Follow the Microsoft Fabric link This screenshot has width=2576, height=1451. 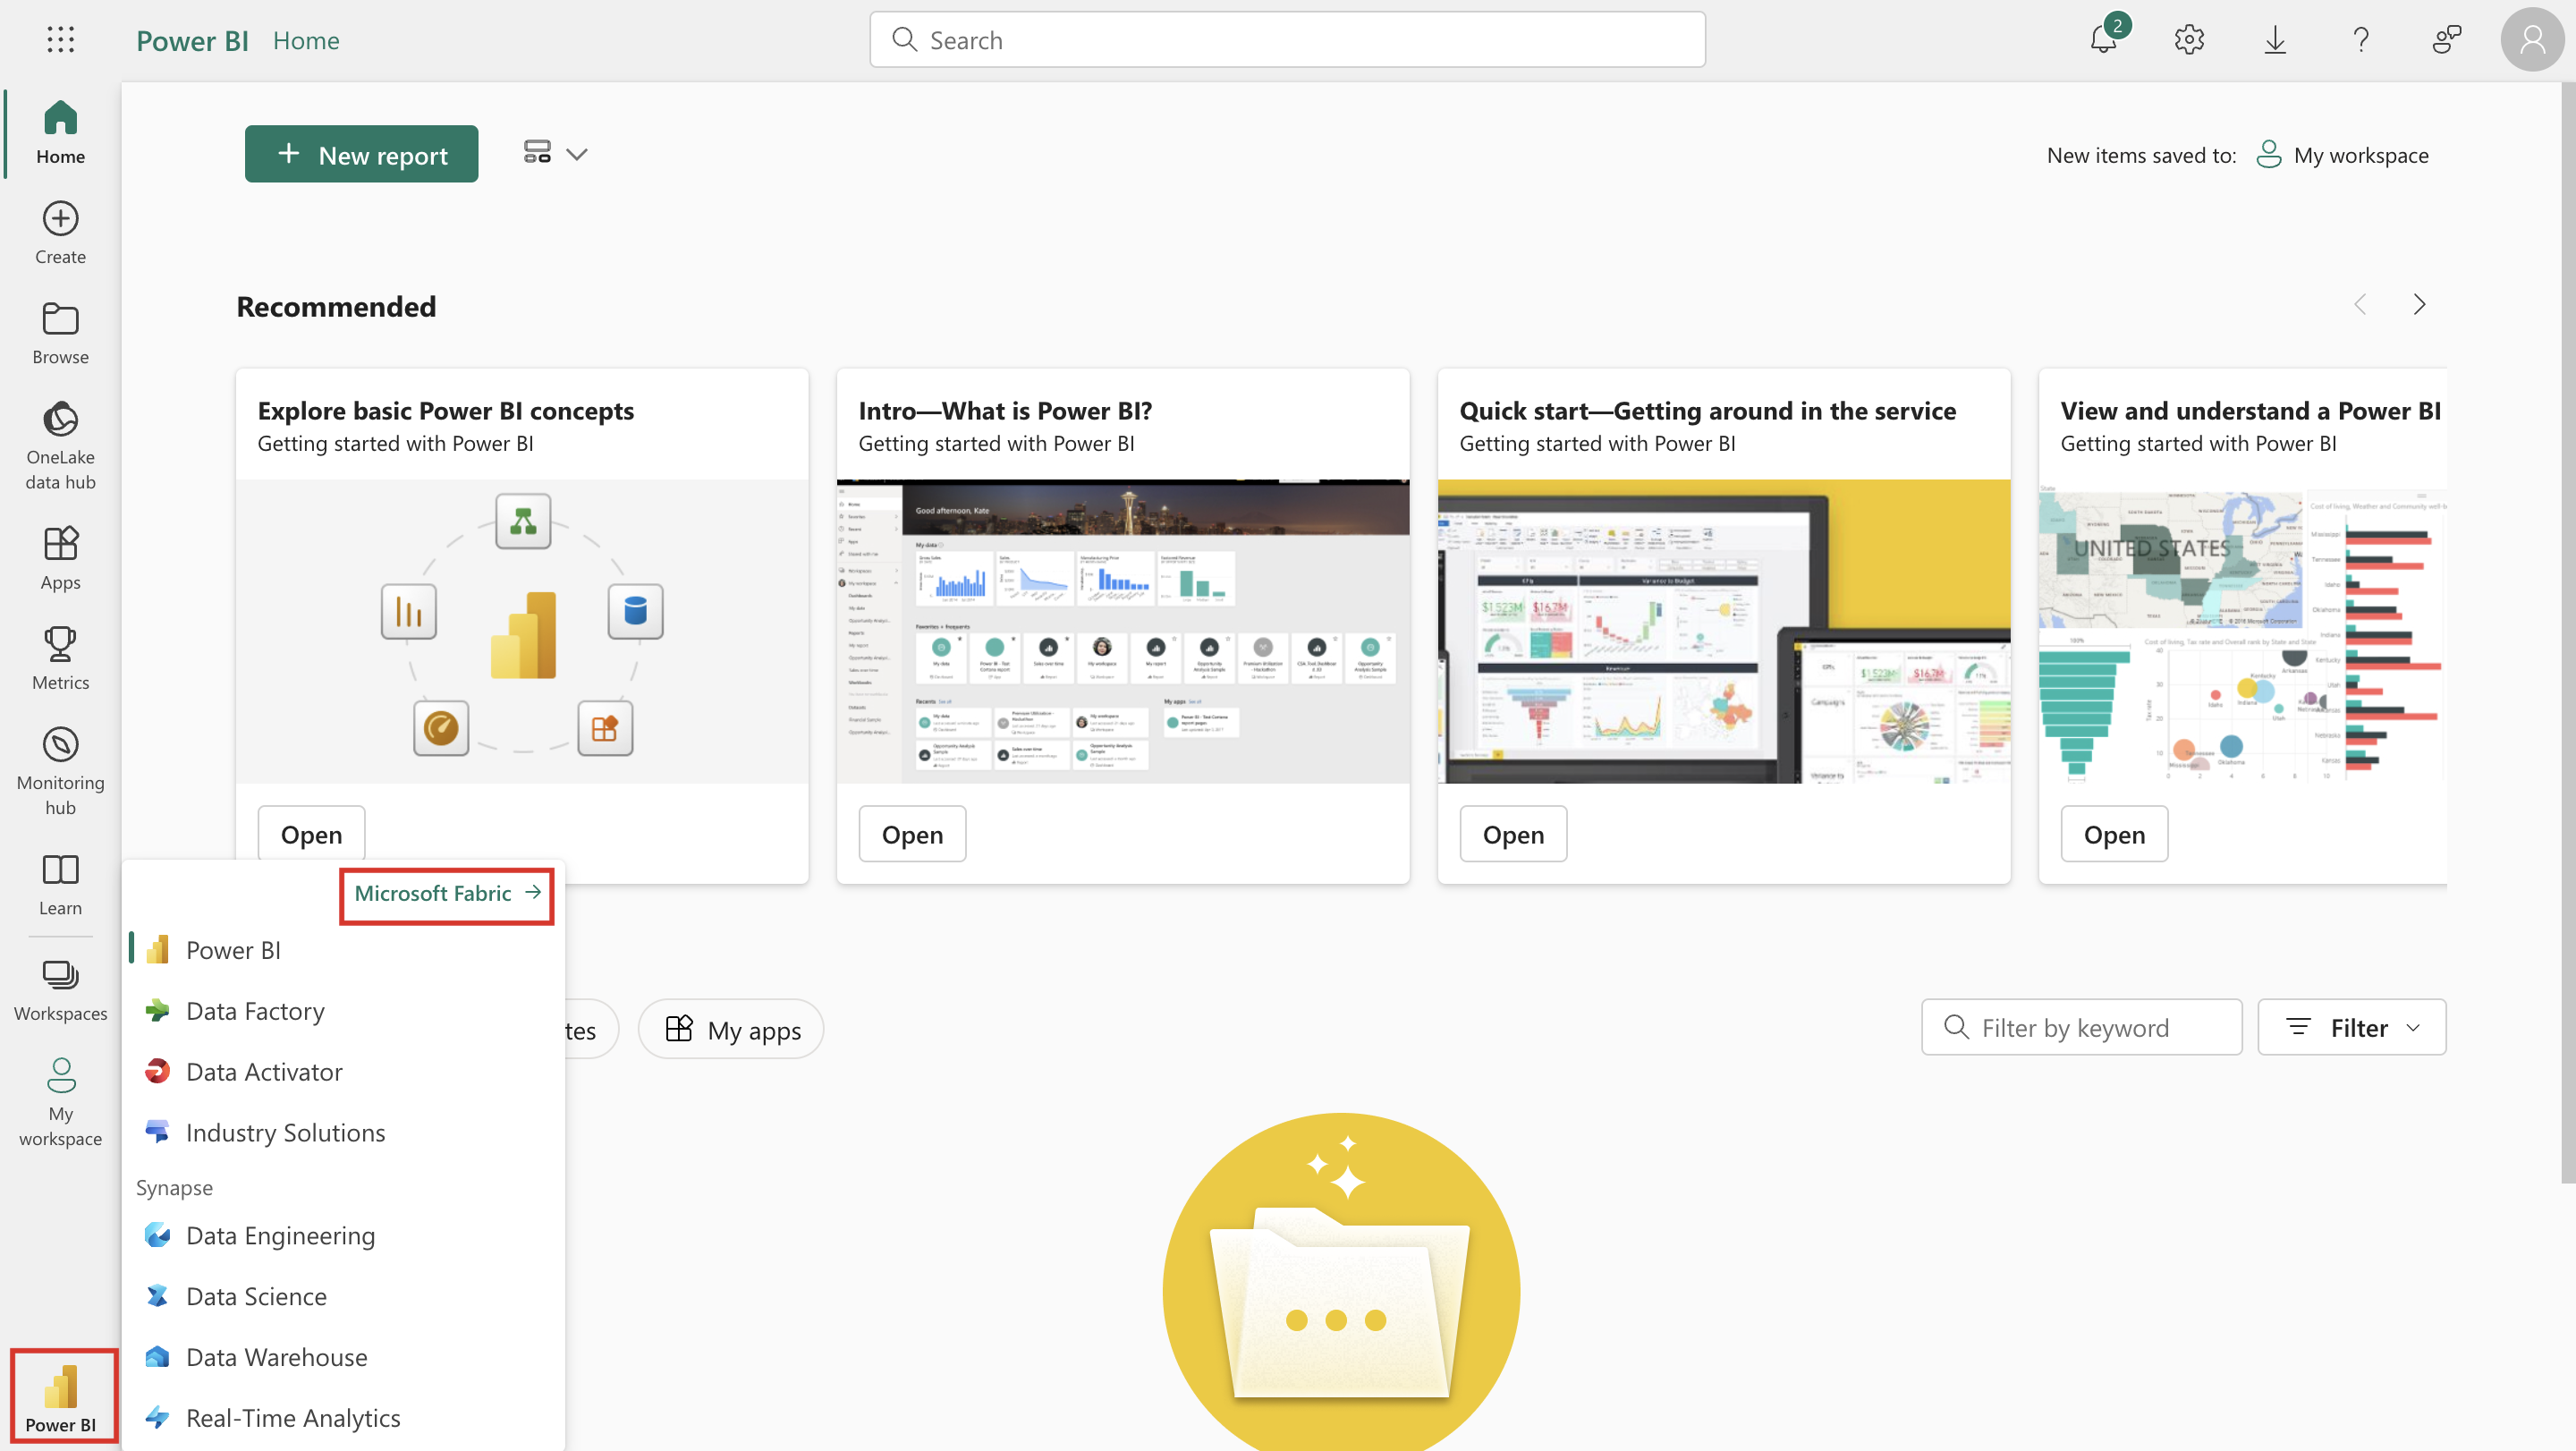point(447,894)
